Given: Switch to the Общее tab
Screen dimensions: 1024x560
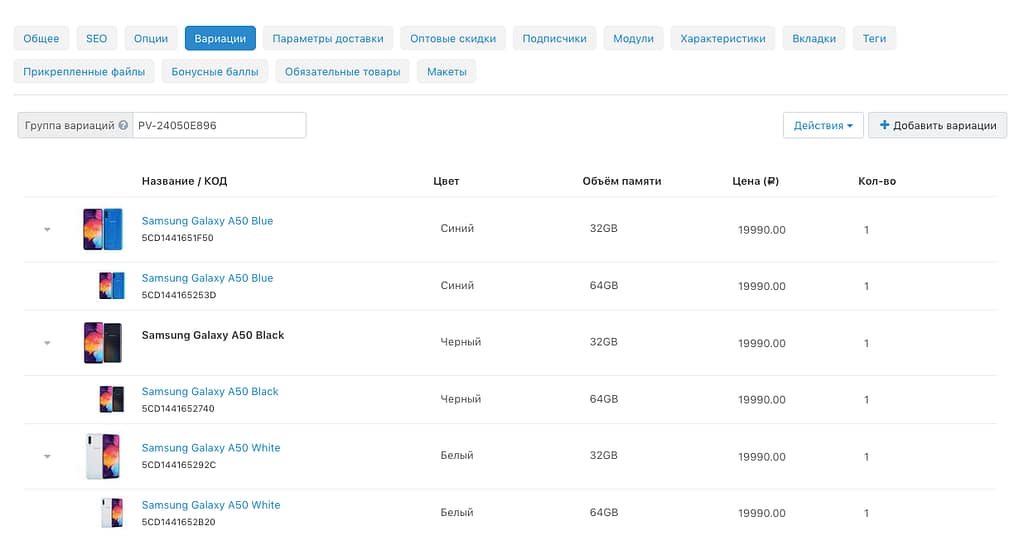Looking at the screenshot, I should [41, 39].
